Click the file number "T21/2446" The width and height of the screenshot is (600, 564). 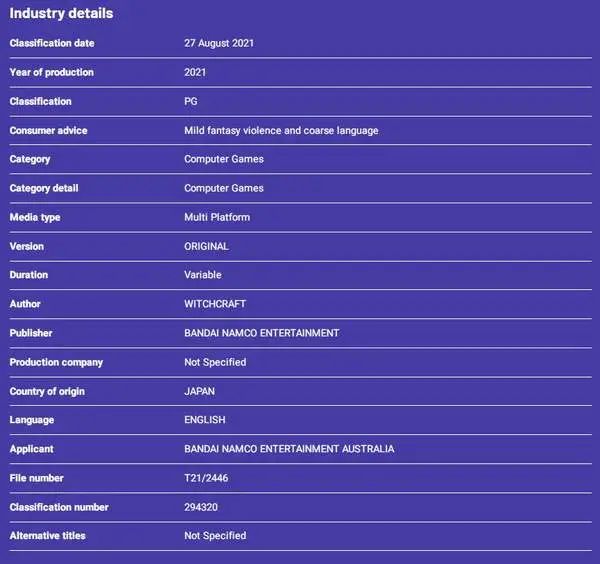pos(207,478)
